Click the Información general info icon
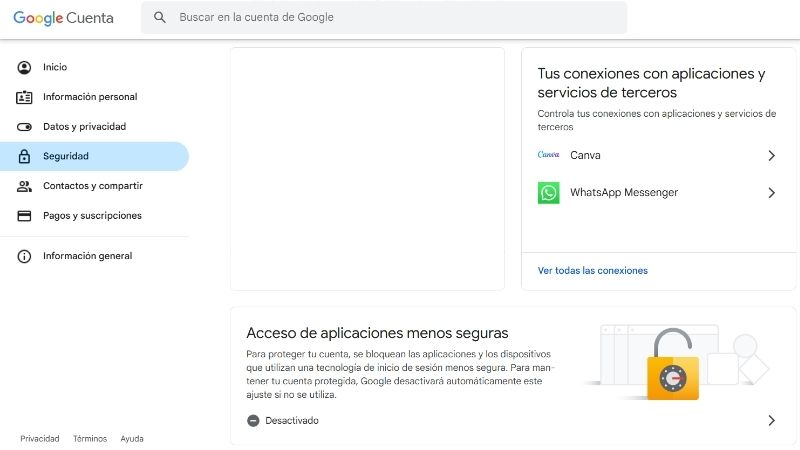Image resolution: width=800 pixels, height=450 pixels. point(24,256)
